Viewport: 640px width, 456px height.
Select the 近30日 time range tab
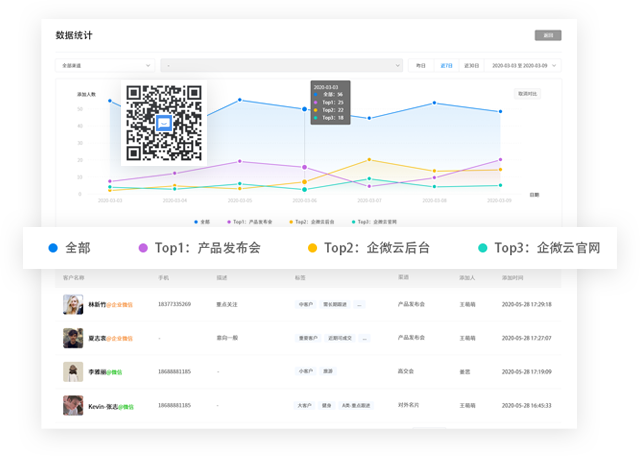pyautogui.click(x=471, y=66)
